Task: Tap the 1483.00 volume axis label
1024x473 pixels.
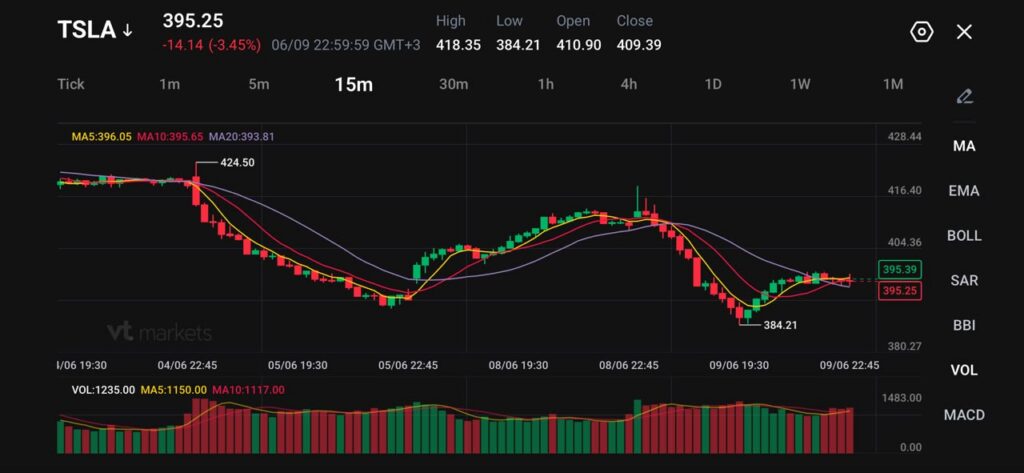Action: pyautogui.click(x=902, y=398)
